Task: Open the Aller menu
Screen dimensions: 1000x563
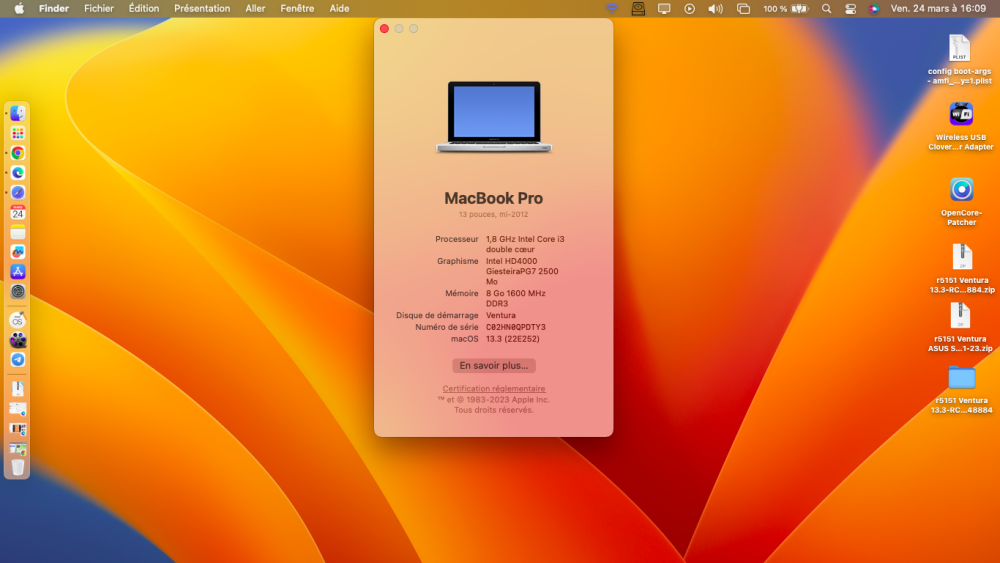Action: 255,8
